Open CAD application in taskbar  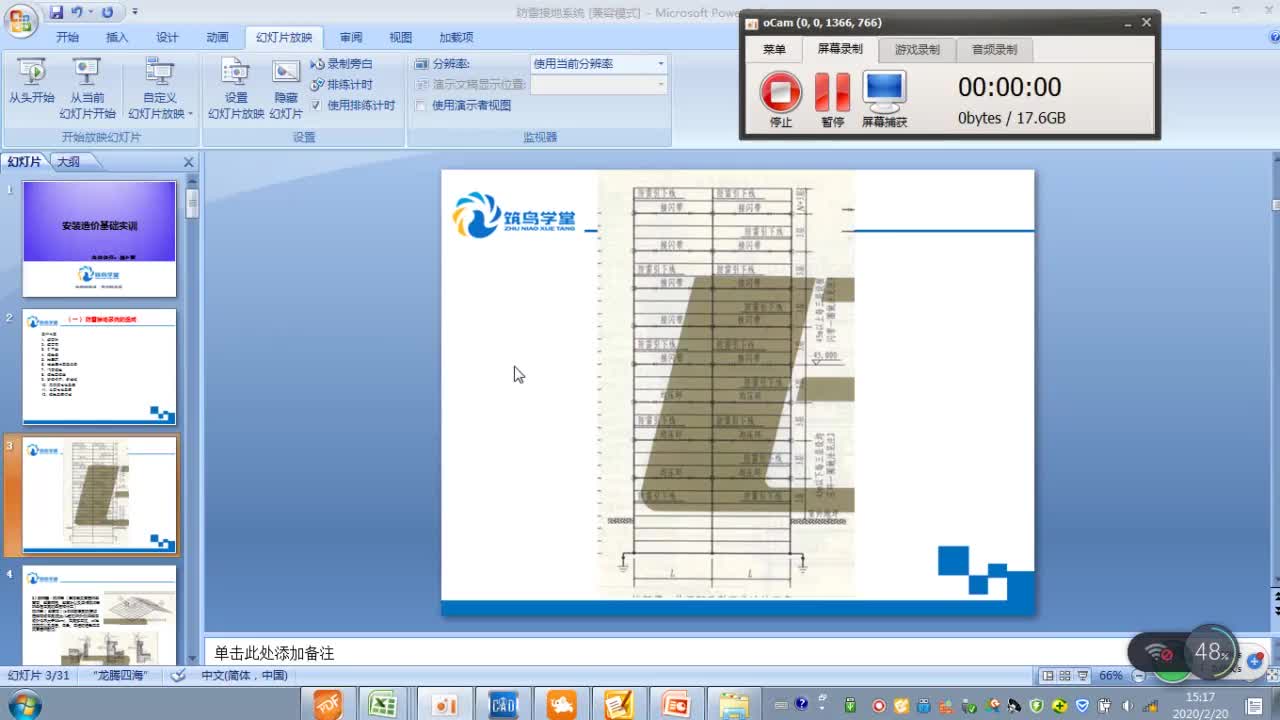pos(503,705)
